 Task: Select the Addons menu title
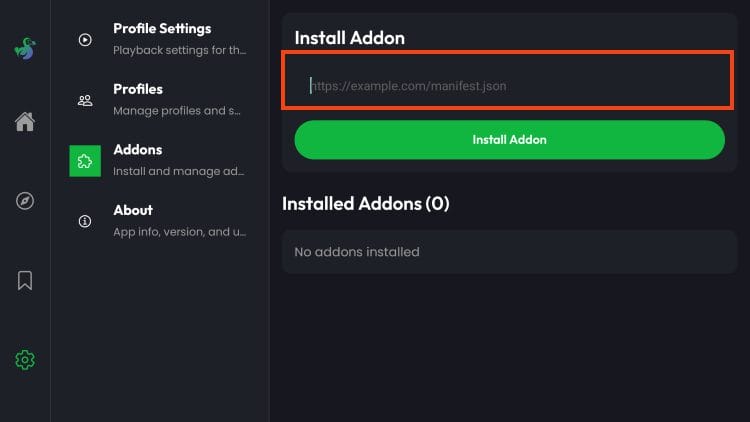tap(137, 150)
